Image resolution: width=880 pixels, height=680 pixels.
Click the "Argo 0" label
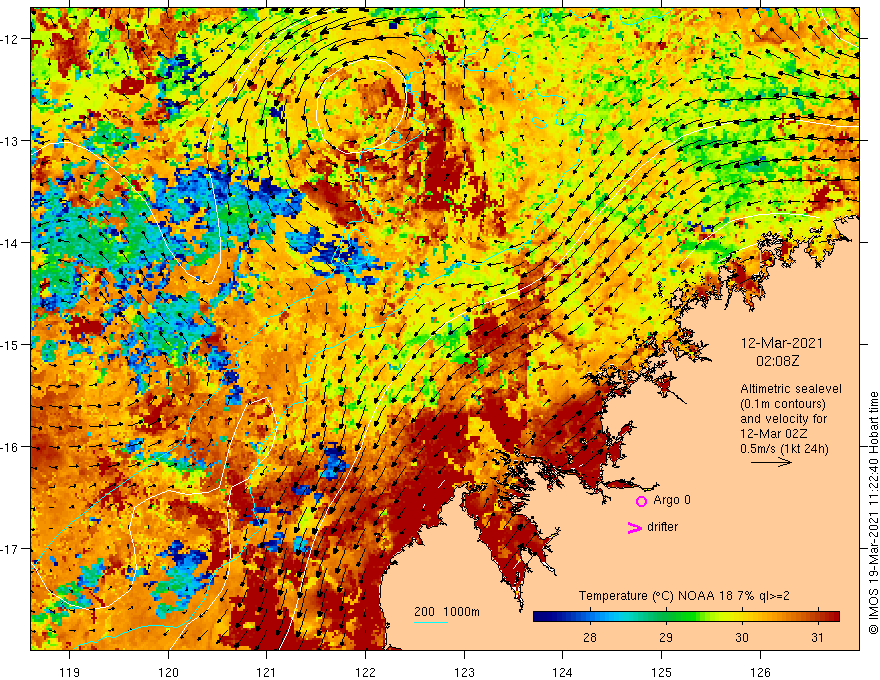click(672, 500)
